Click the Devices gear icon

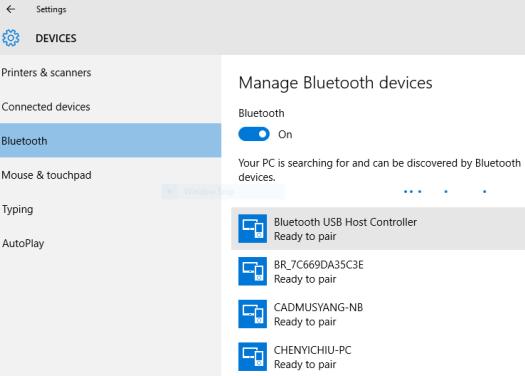coord(11,38)
